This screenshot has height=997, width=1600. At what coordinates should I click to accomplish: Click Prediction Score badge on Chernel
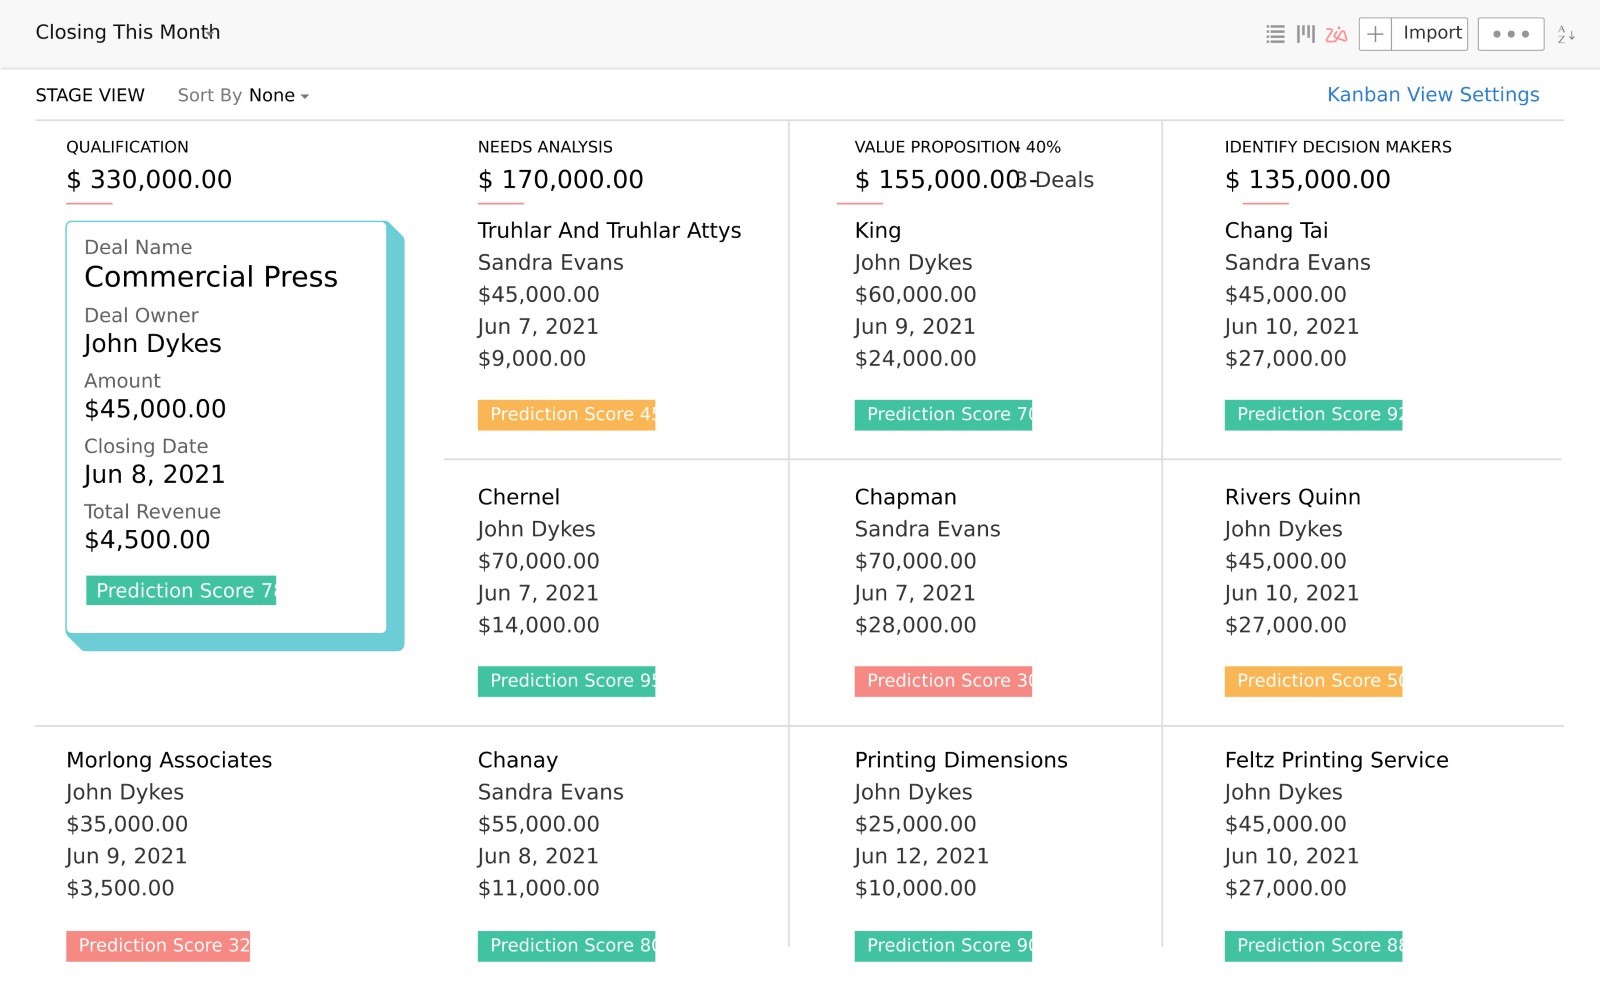coord(566,681)
